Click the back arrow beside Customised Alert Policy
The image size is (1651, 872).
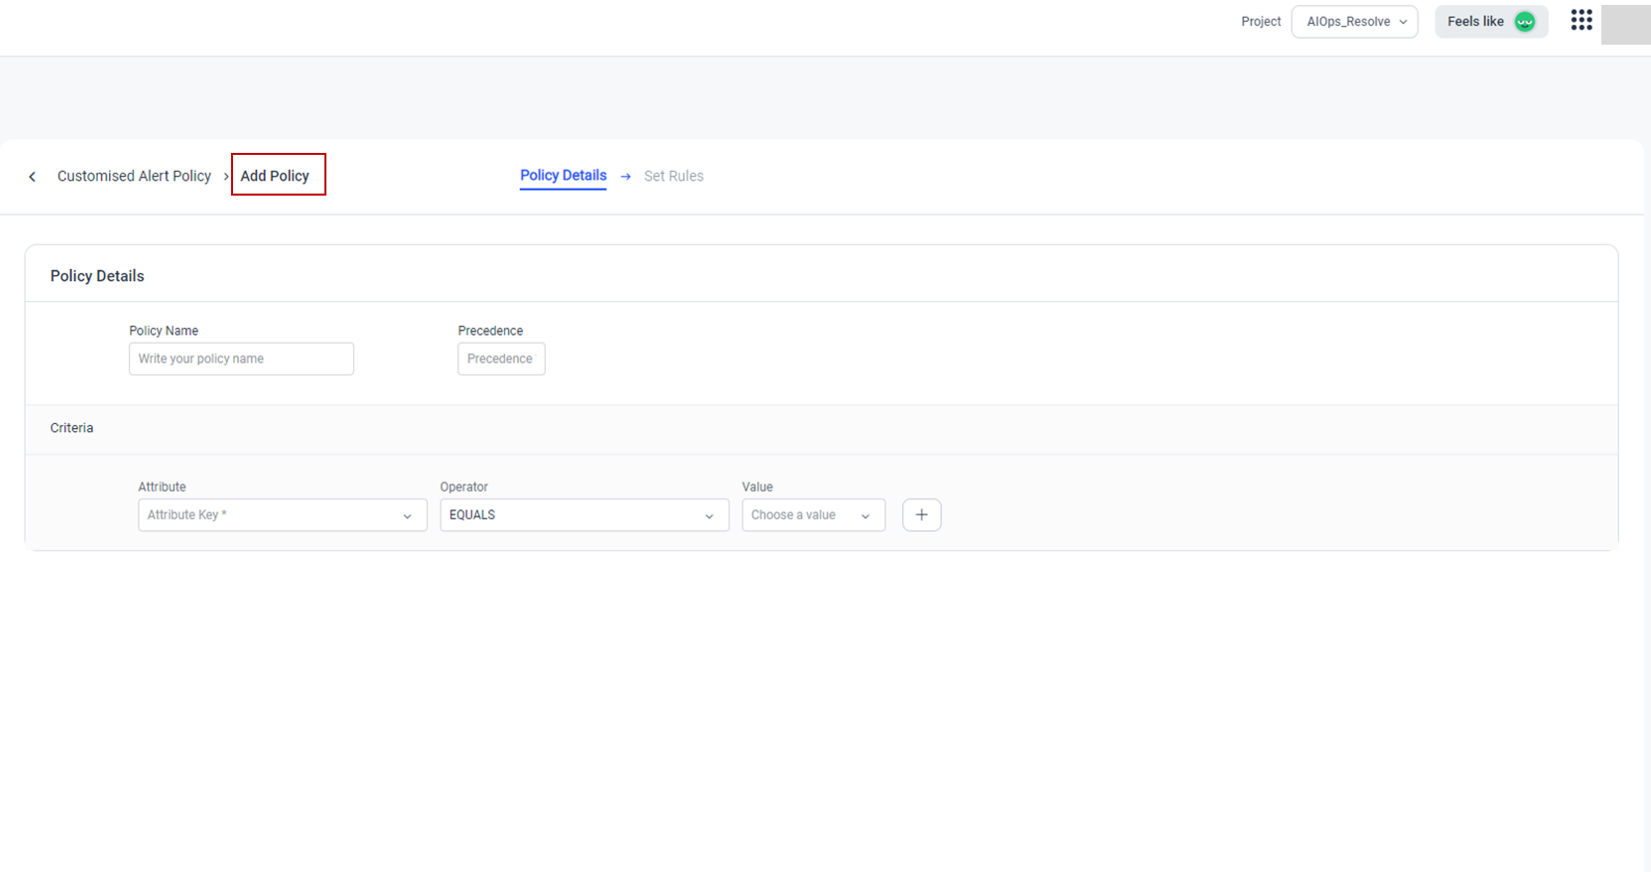point(32,177)
